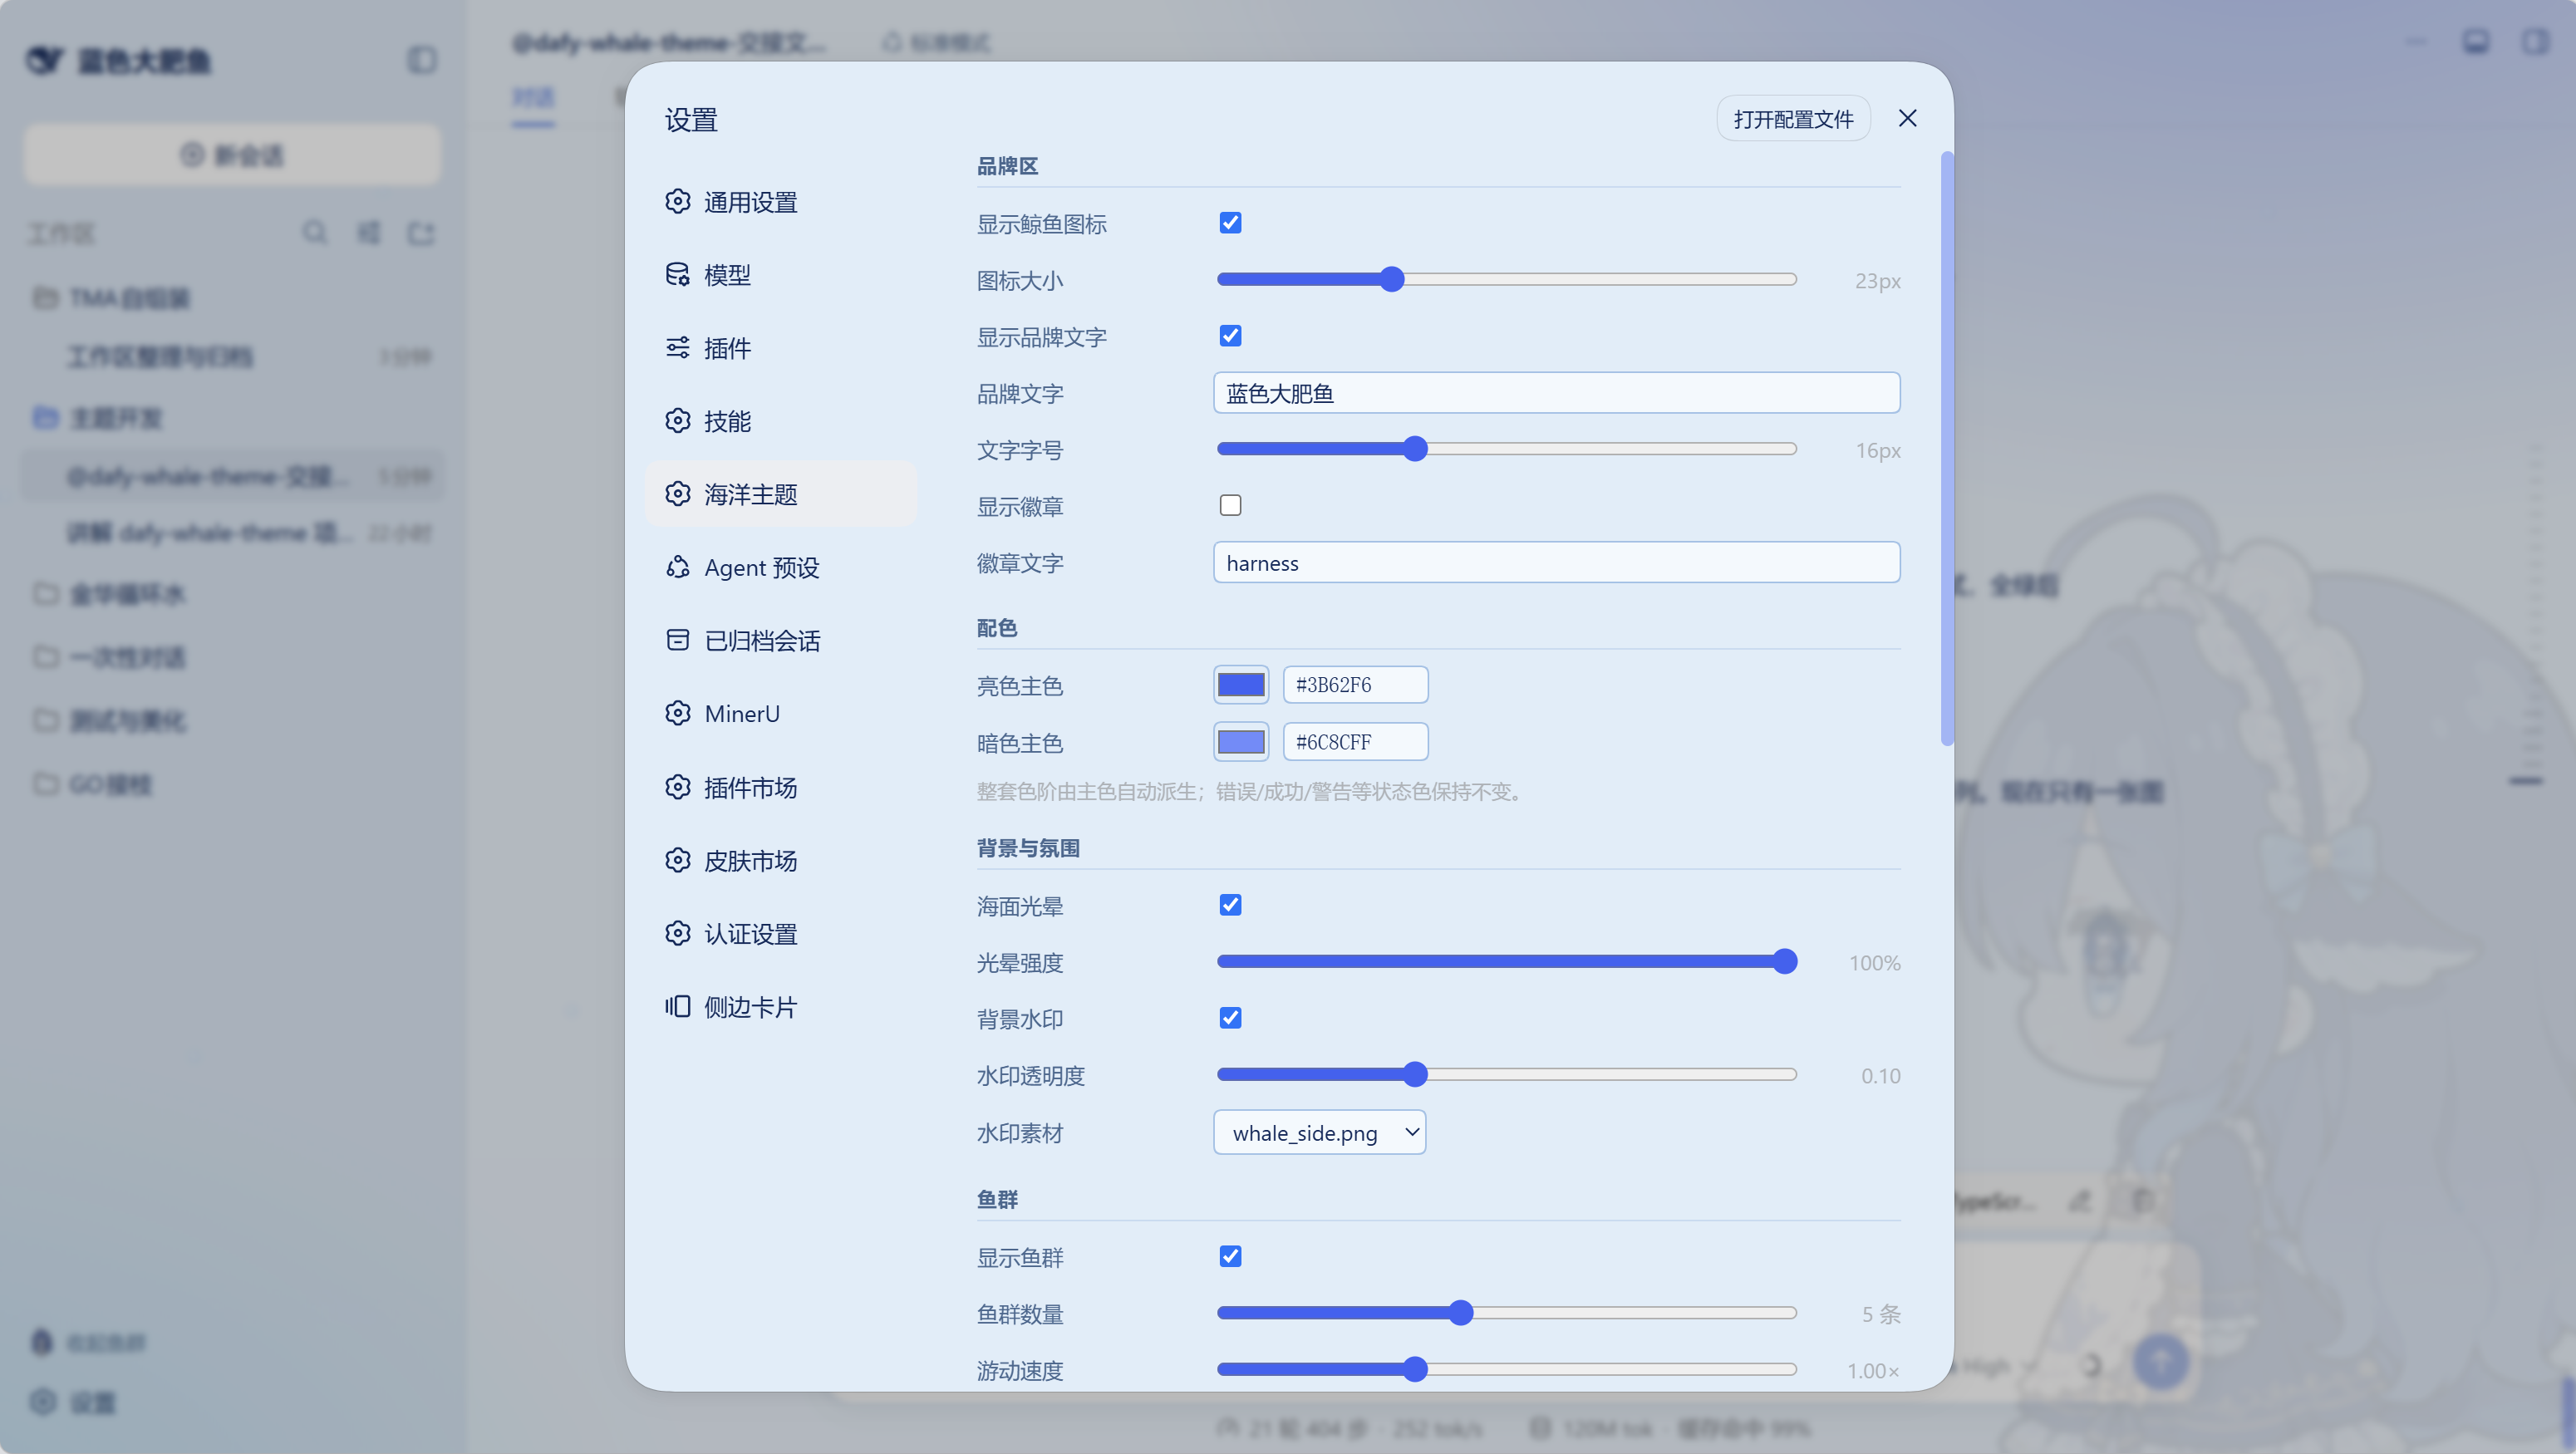Open the 皮肤市场 settings section
Viewport: 2576px width, 1454px height.
[x=780, y=860]
